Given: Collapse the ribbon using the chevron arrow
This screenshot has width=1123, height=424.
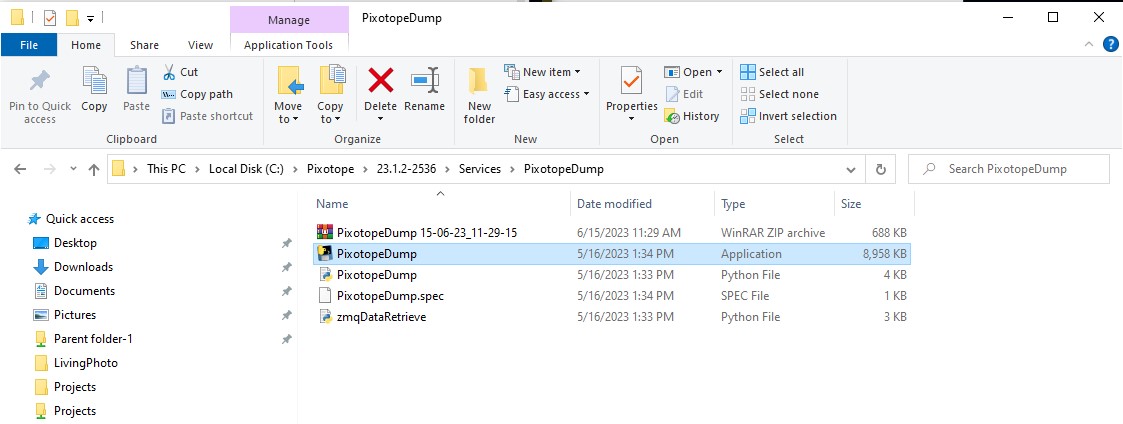Looking at the screenshot, I should point(1089,44).
